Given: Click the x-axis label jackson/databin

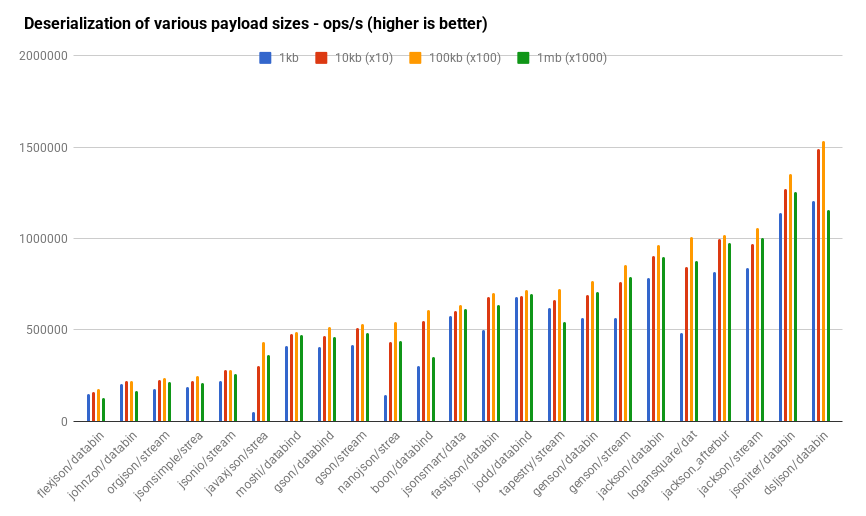Looking at the screenshot, I should (631, 465).
